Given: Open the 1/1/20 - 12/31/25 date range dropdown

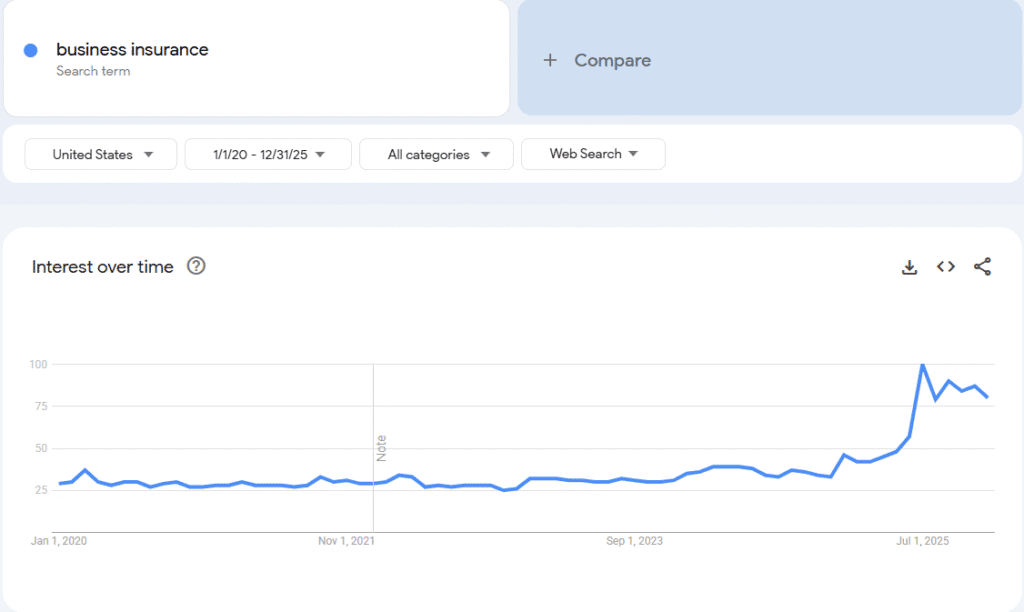Looking at the screenshot, I should coord(268,154).
